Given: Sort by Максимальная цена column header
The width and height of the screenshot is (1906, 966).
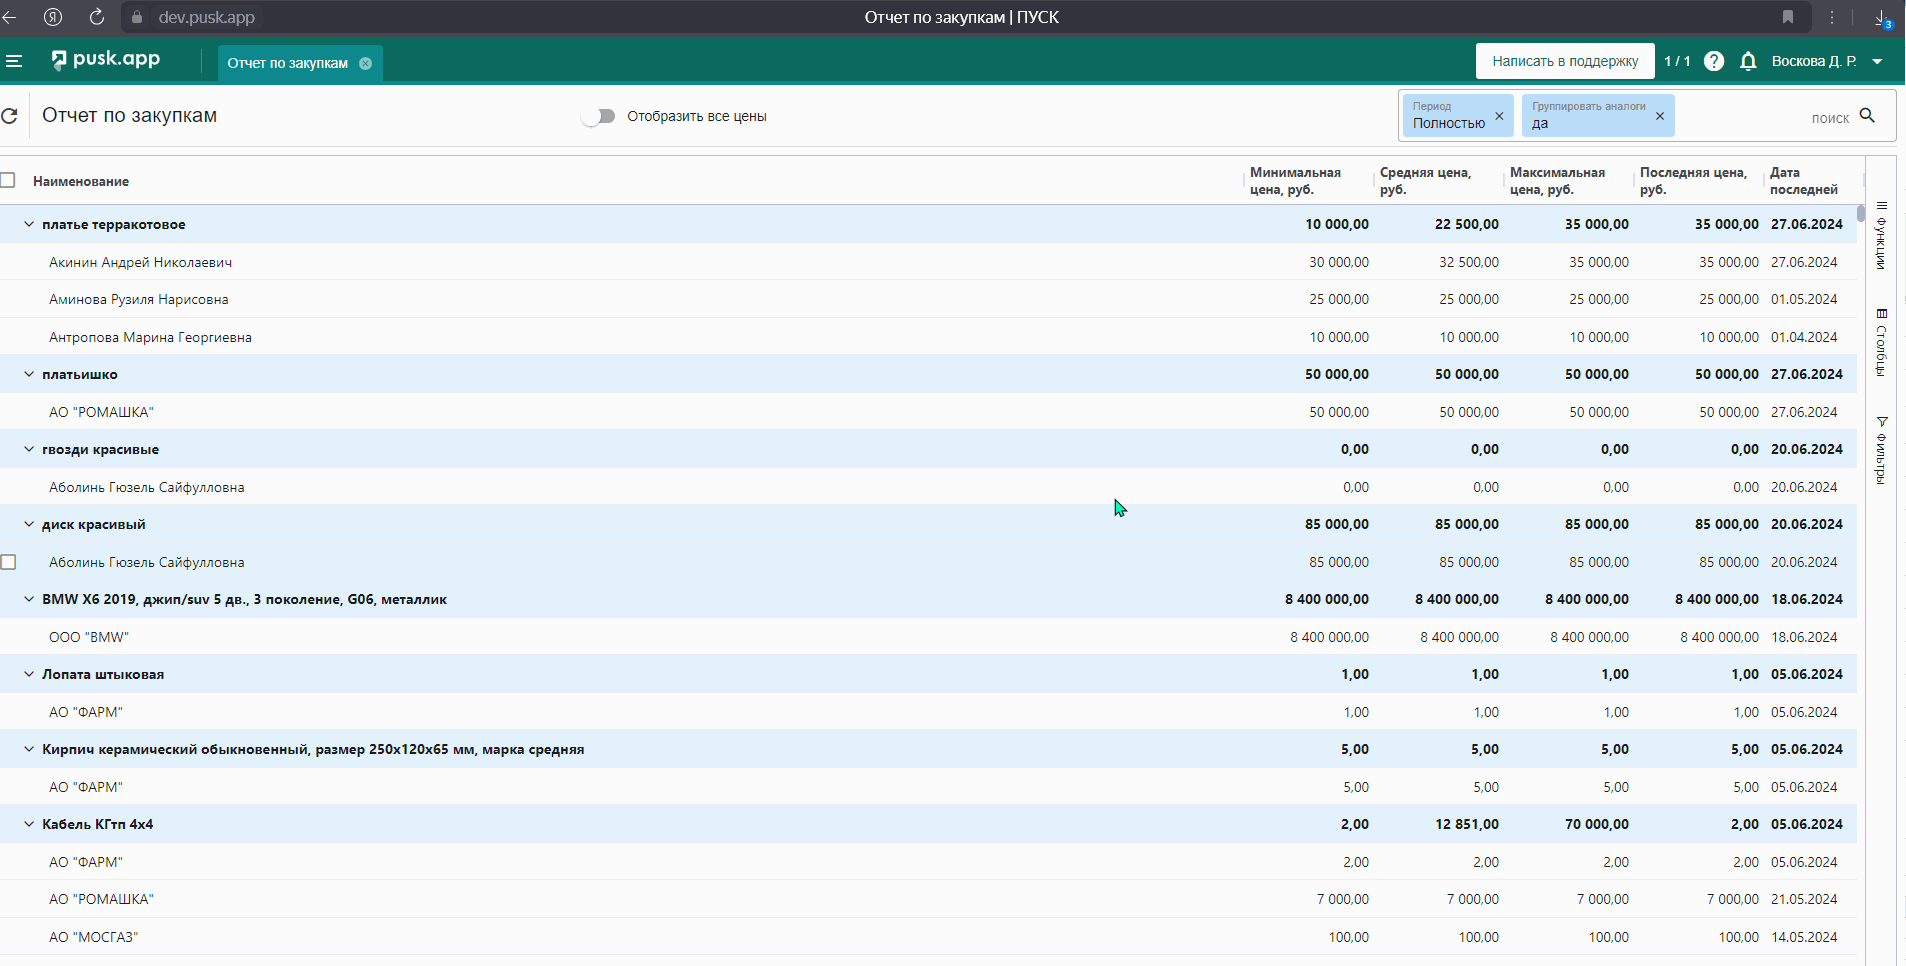Looking at the screenshot, I should (x=1557, y=181).
